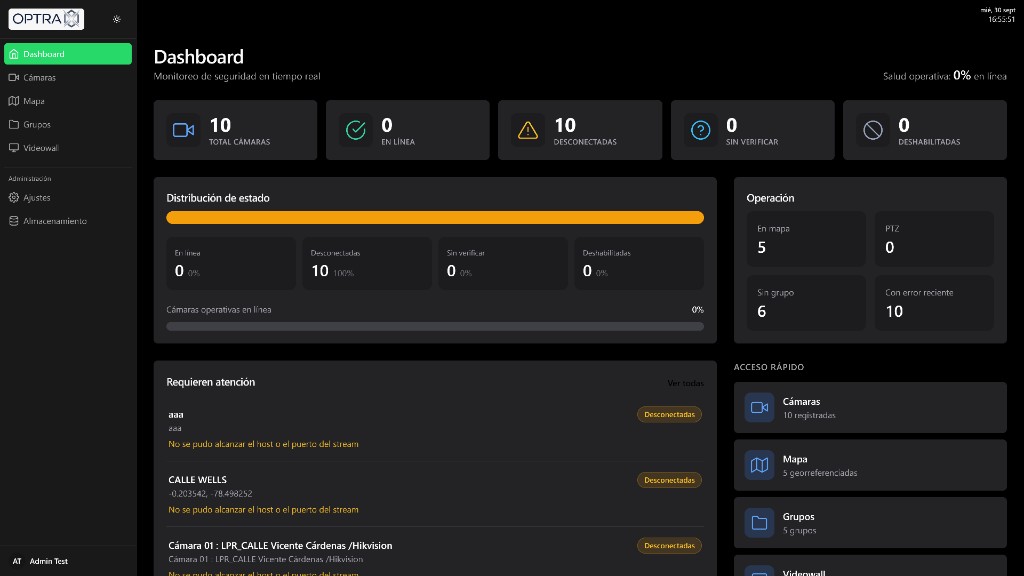Open the CALLE WELLS camera row
The image size is (1024, 576).
pyautogui.click(x=435, y=494)
